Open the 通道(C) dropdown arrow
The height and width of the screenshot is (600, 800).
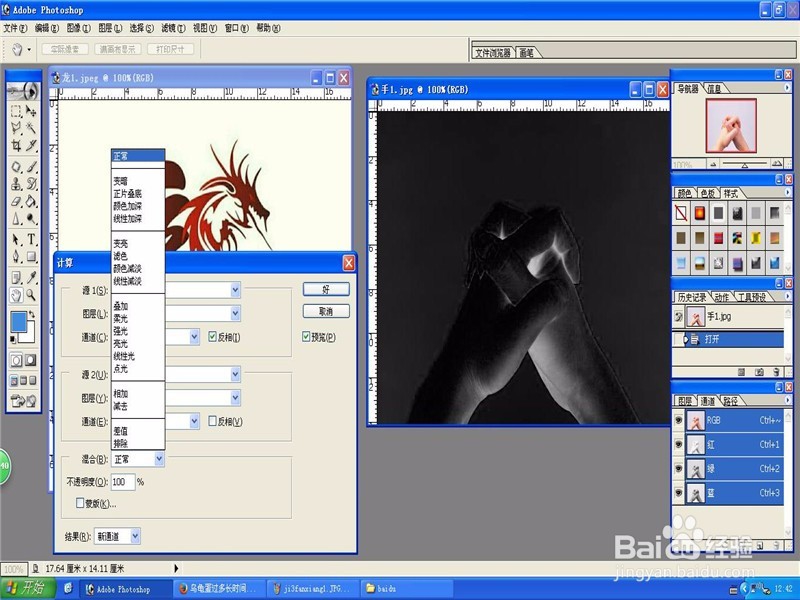click(194, 337)
